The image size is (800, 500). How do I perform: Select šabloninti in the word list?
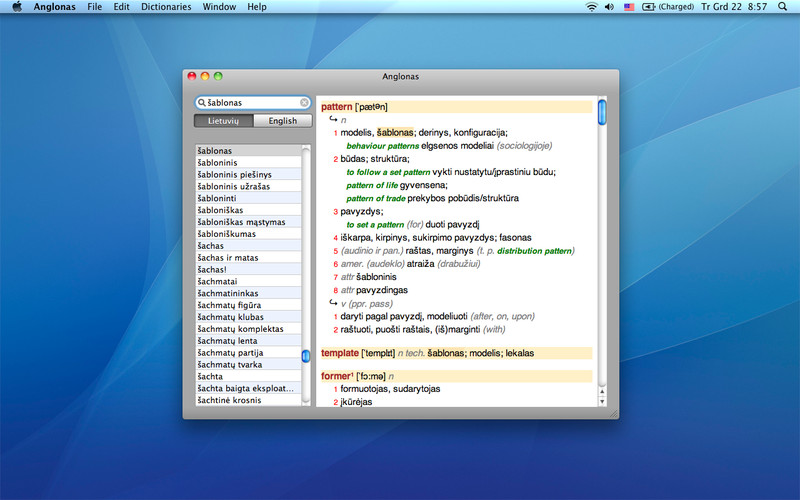pyautogui.click(x=248, y=198)
